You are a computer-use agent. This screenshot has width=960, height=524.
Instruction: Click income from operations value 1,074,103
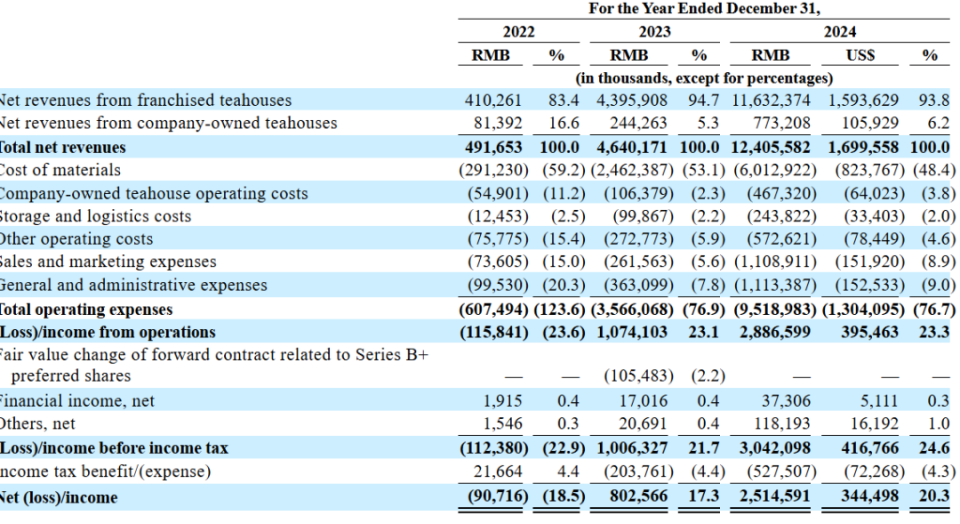632,332
